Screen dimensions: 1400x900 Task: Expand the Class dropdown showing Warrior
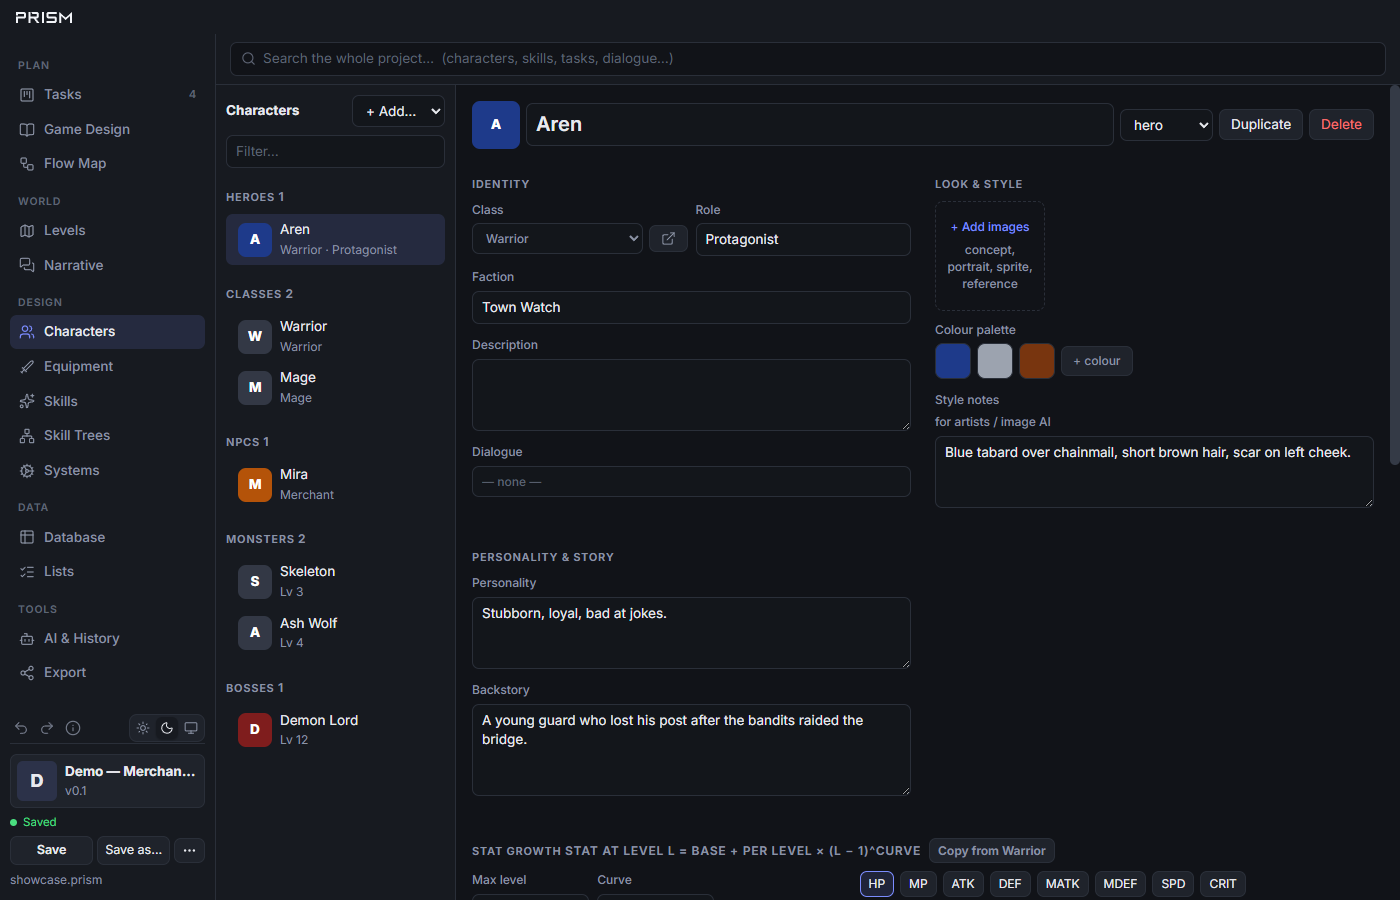point(557,239)
